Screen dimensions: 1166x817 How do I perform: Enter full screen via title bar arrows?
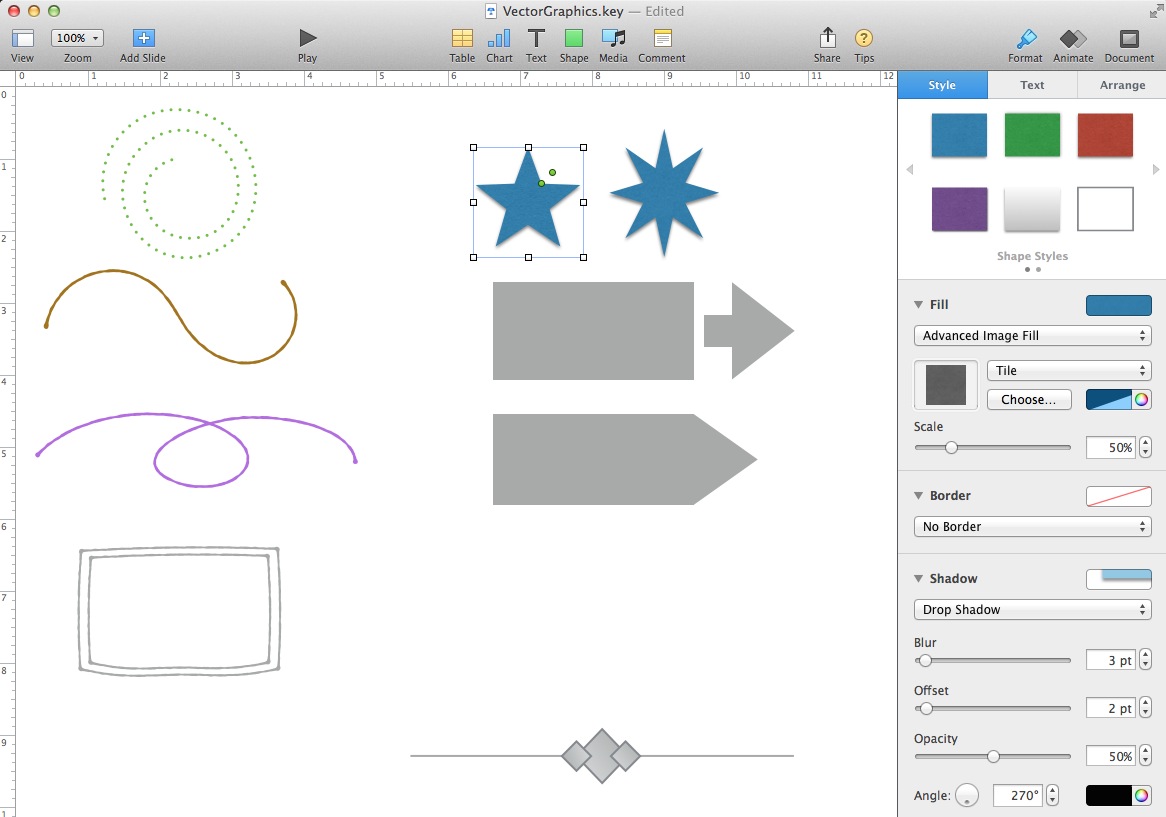1156,11
